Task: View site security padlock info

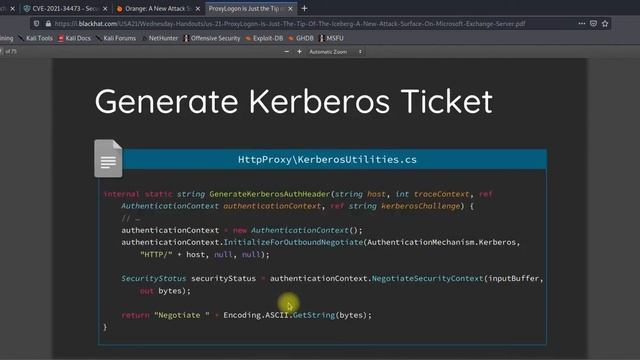Action: point(48,24)
